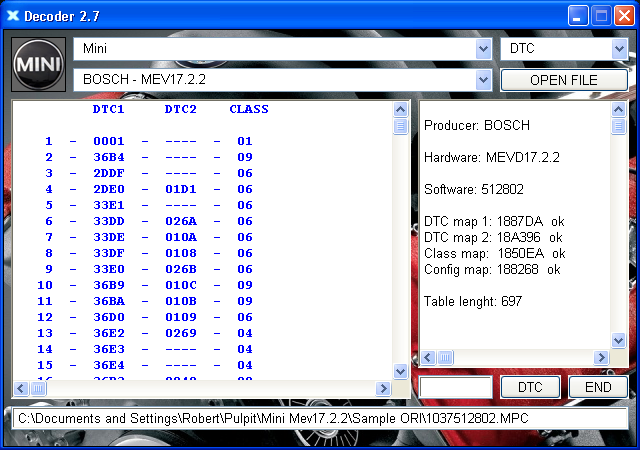This screenshot has width=640, height=450.
Task: Select DTC1 code 36B4
Action: coord(109,157)
